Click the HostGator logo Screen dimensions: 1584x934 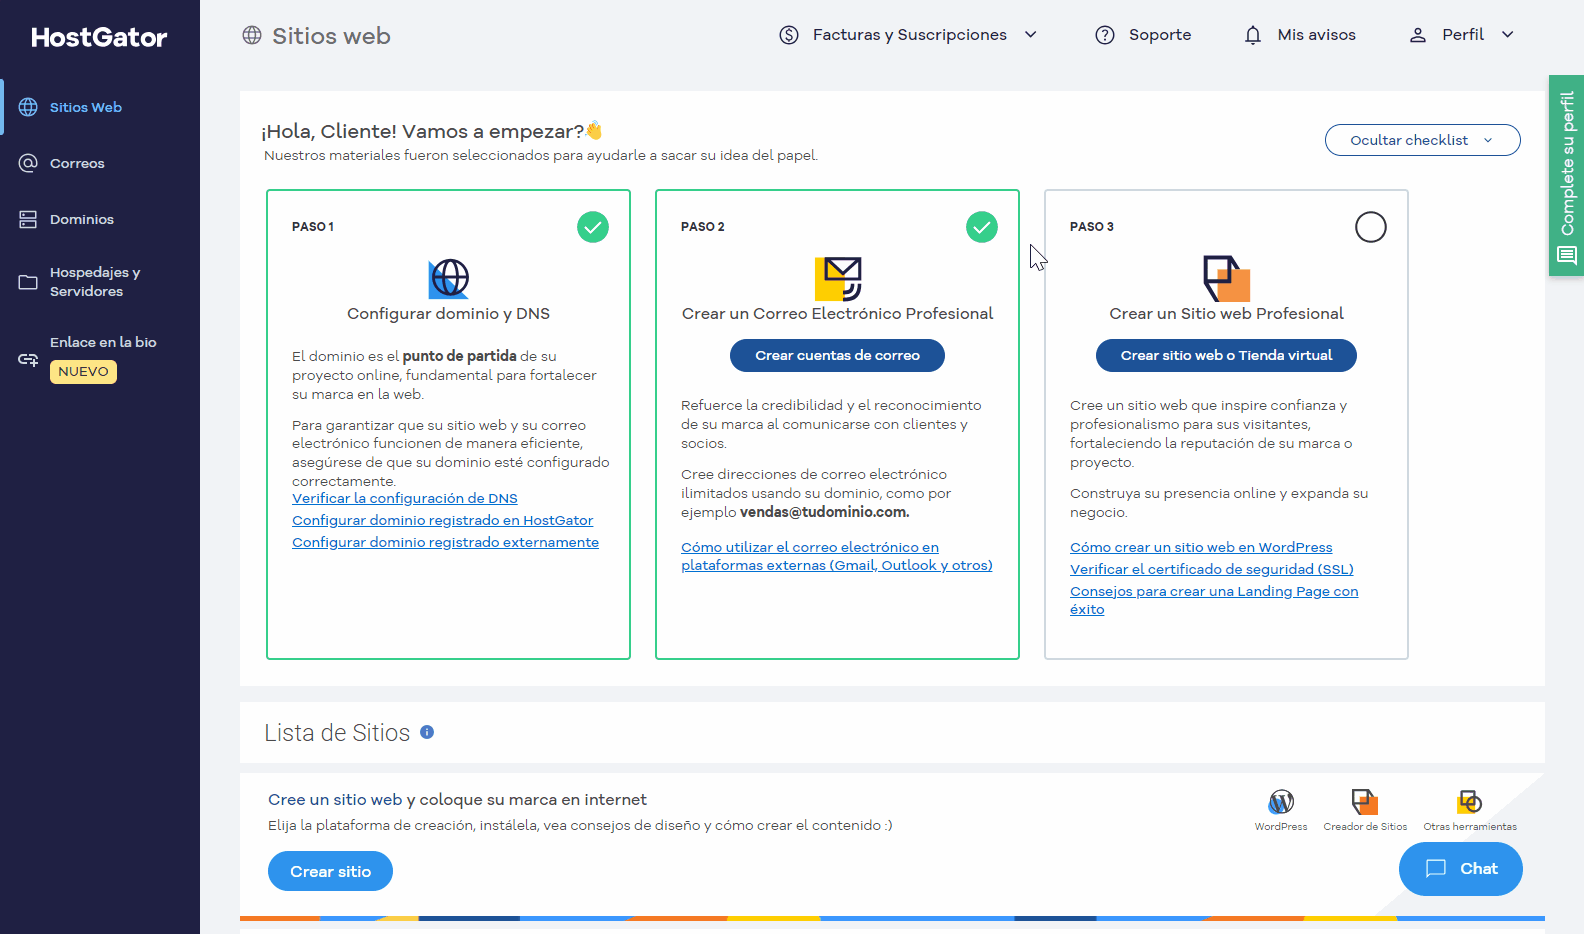click(x=99, y=37)
